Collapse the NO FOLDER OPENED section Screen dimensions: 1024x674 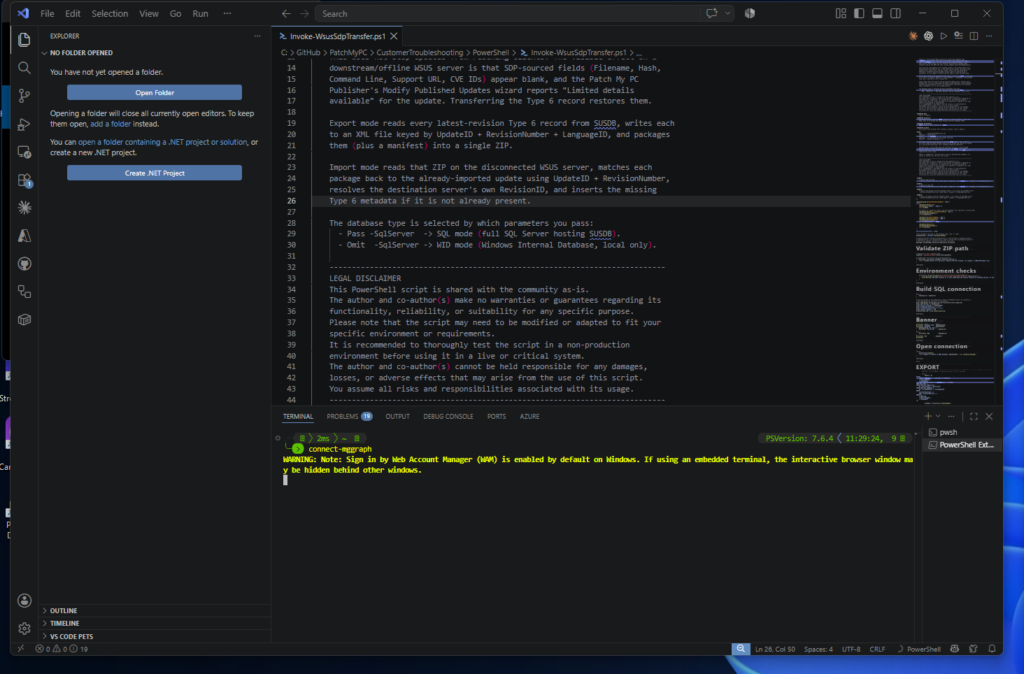pos(155,53)
